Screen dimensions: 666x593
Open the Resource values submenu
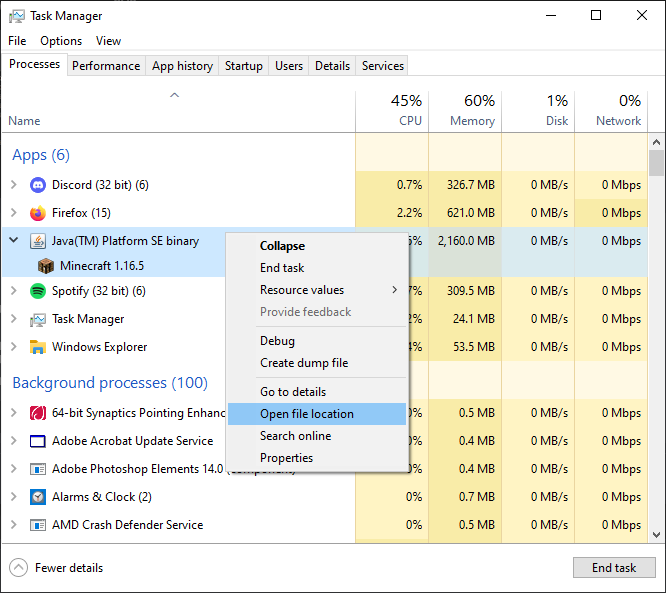pos(317,290)
